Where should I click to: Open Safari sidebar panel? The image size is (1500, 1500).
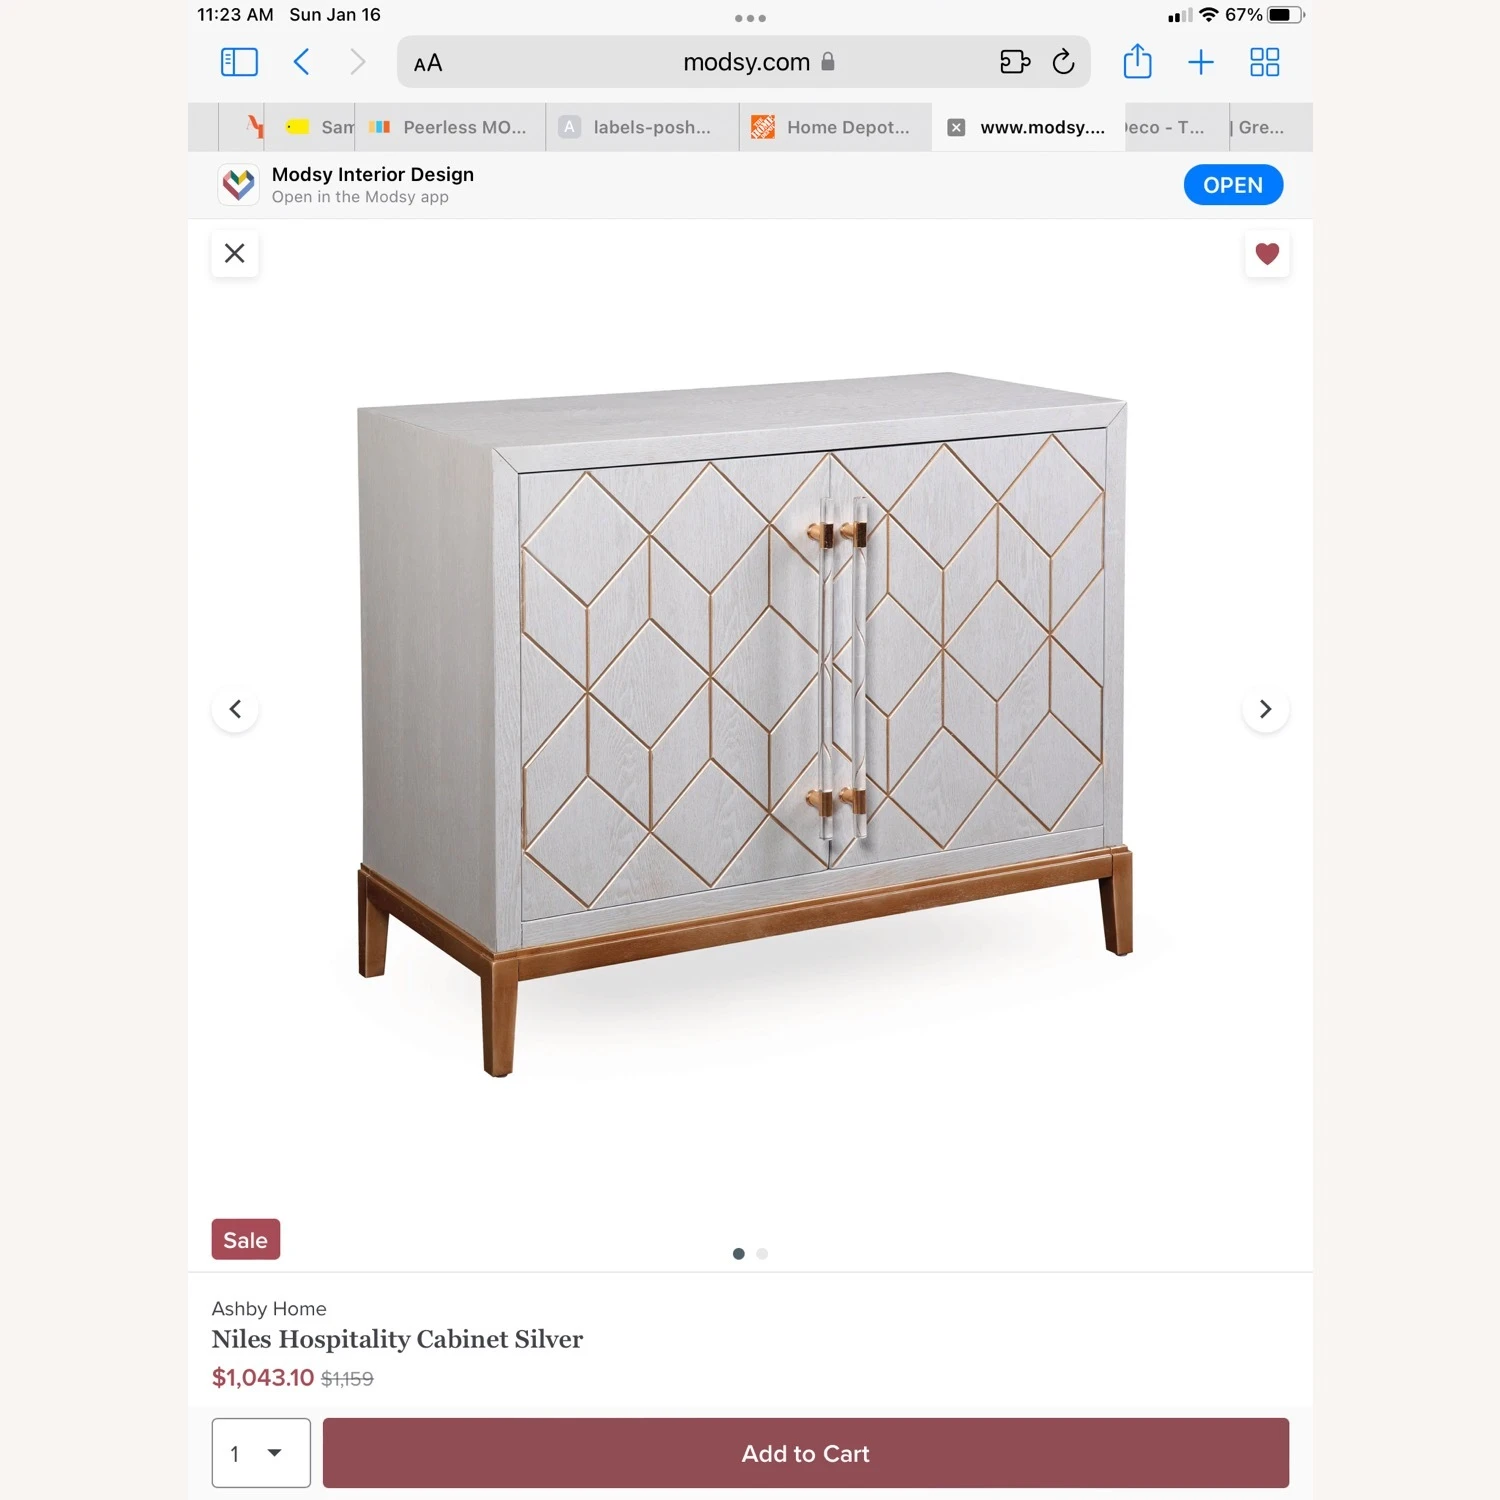coord(239,62)
